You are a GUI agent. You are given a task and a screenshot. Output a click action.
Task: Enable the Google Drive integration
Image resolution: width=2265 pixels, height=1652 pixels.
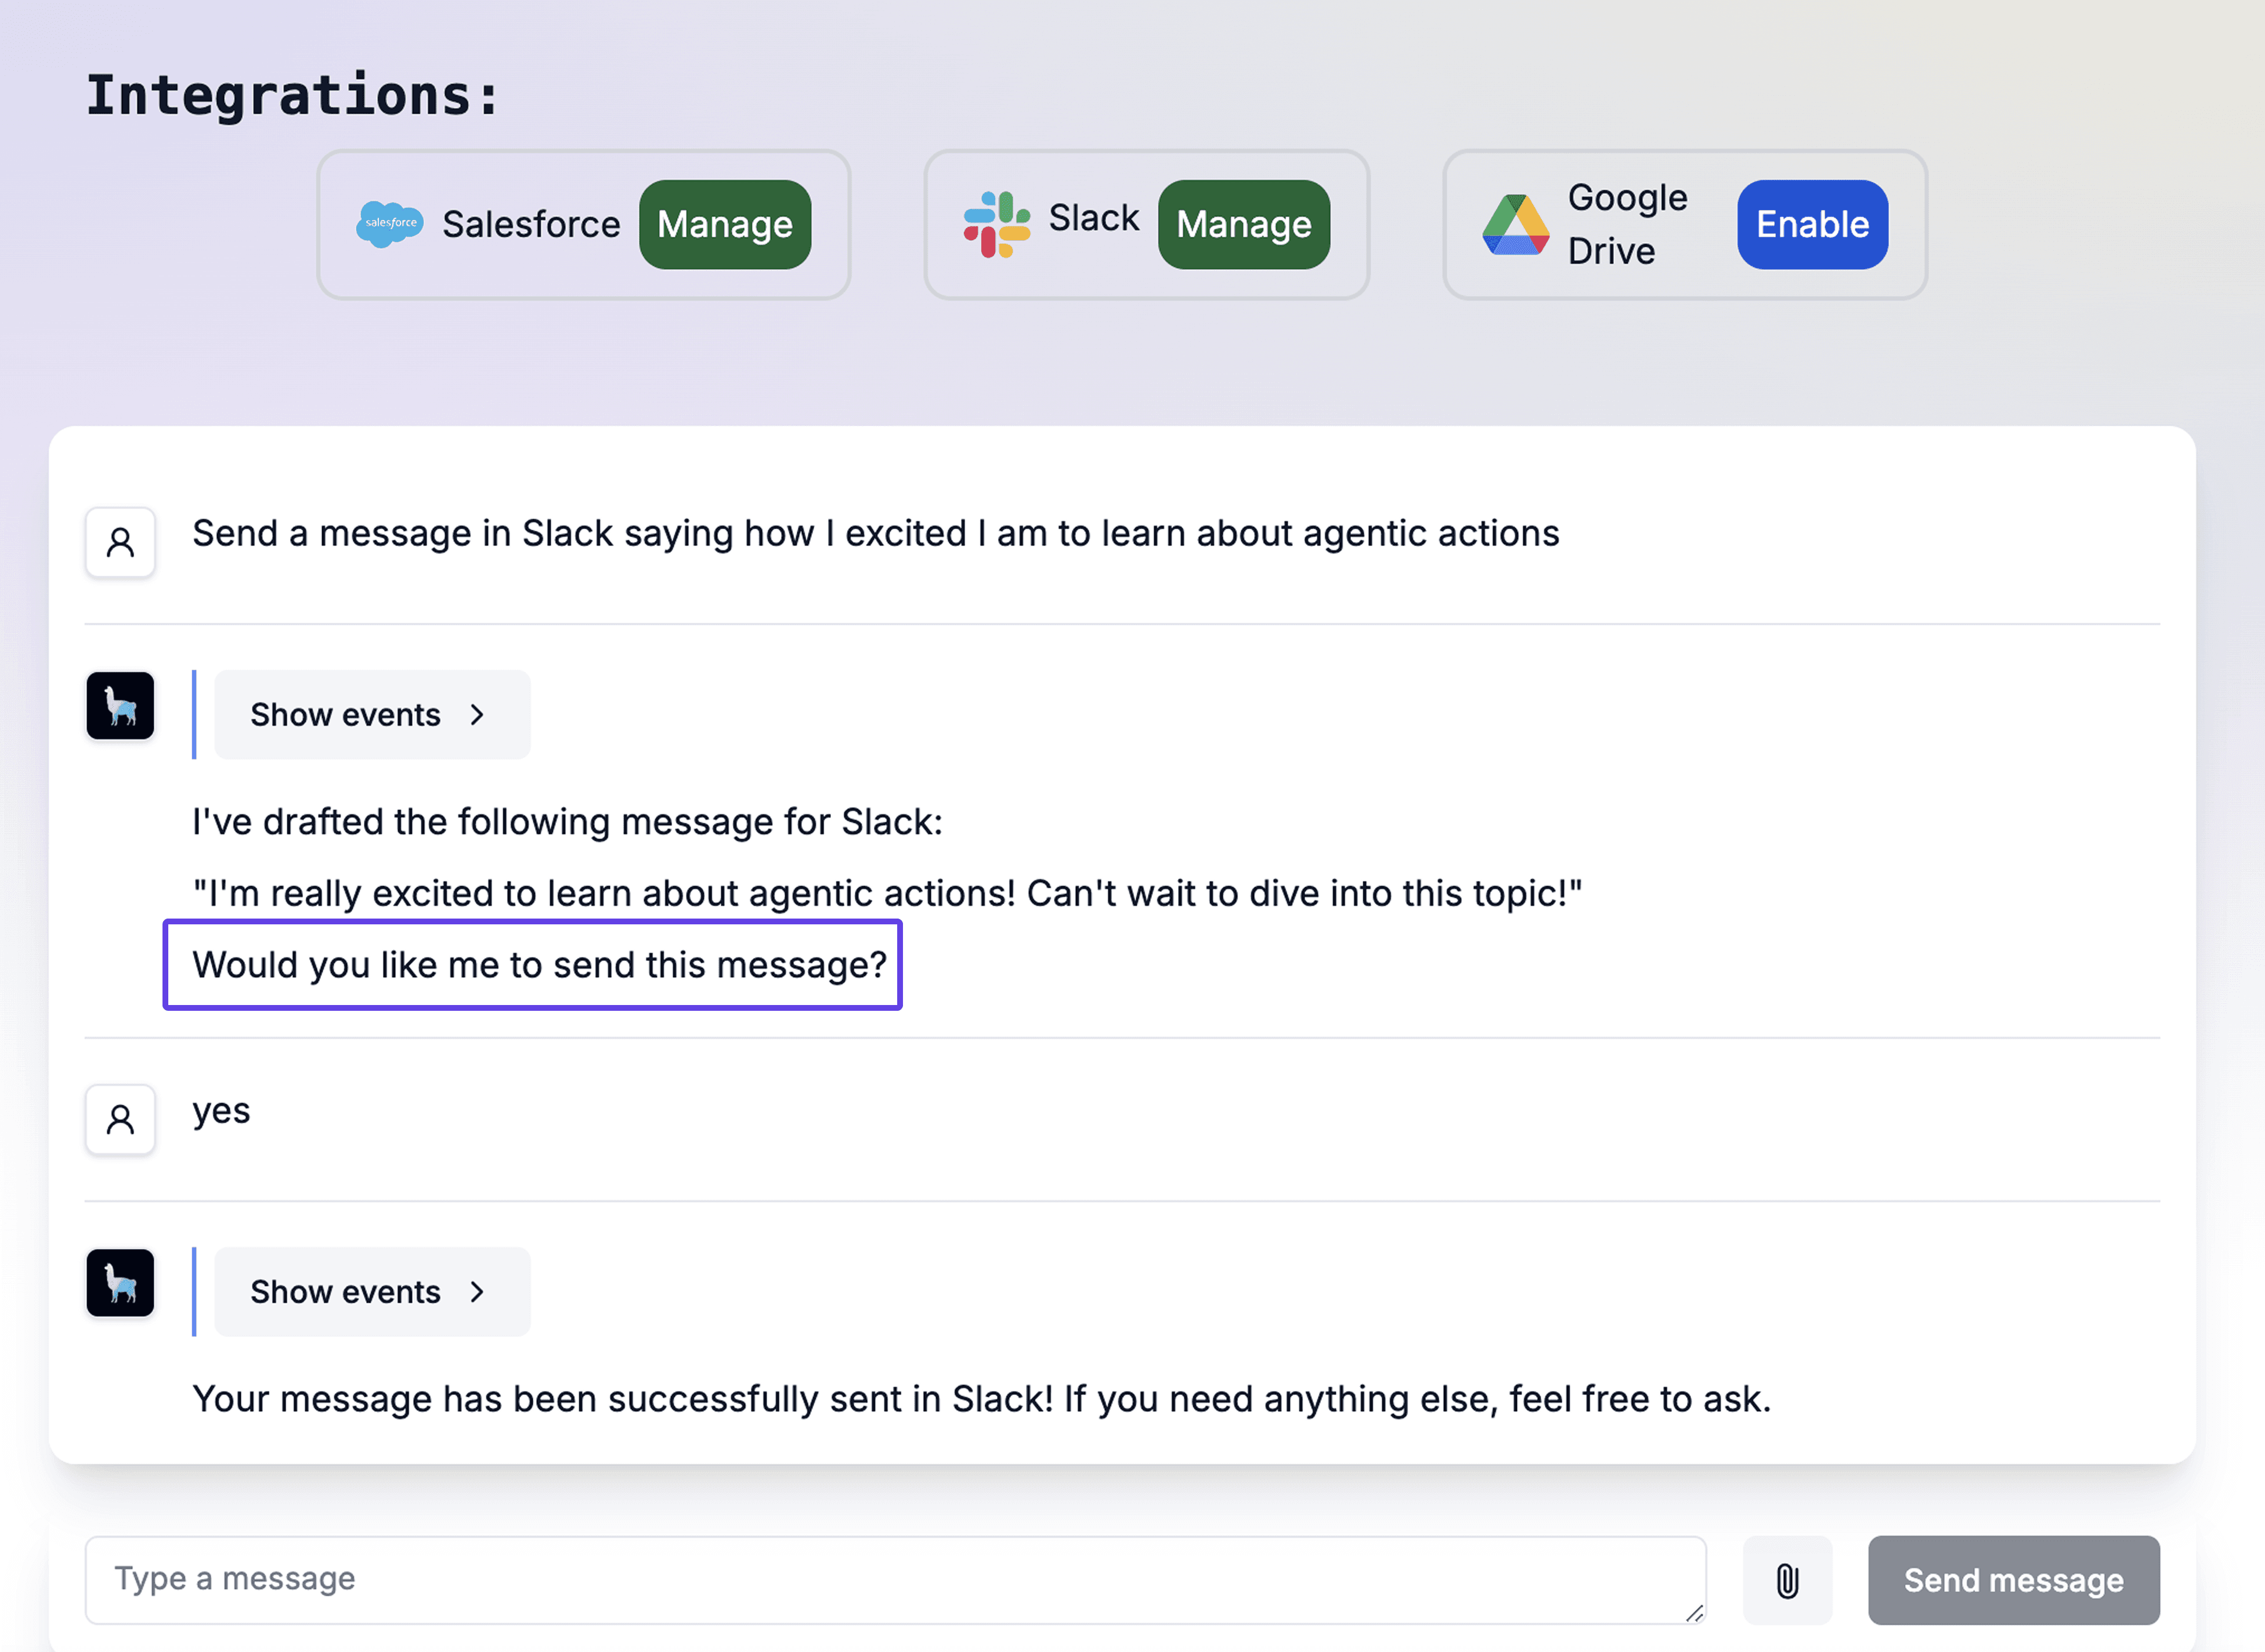coord(1812,225)
